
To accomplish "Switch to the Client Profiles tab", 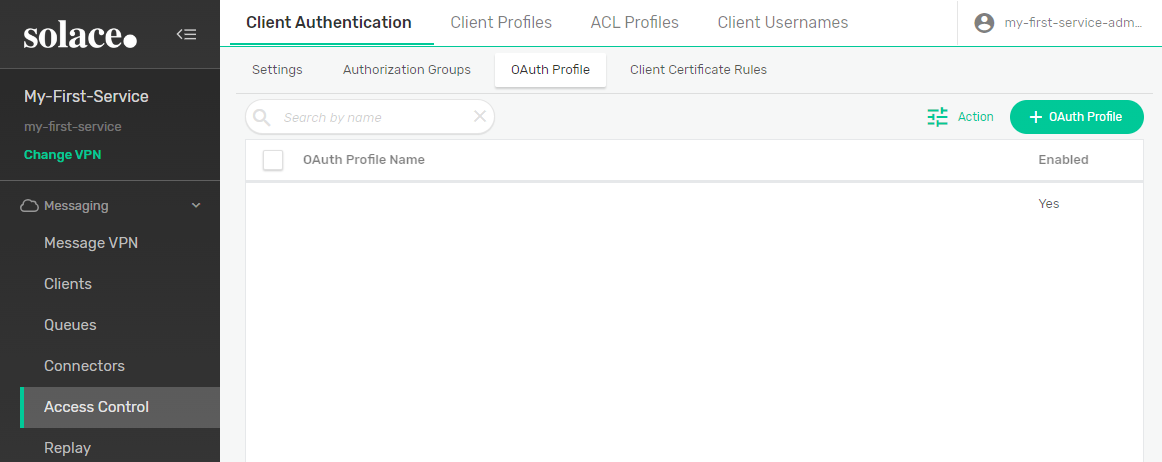I will pos(501,22).
